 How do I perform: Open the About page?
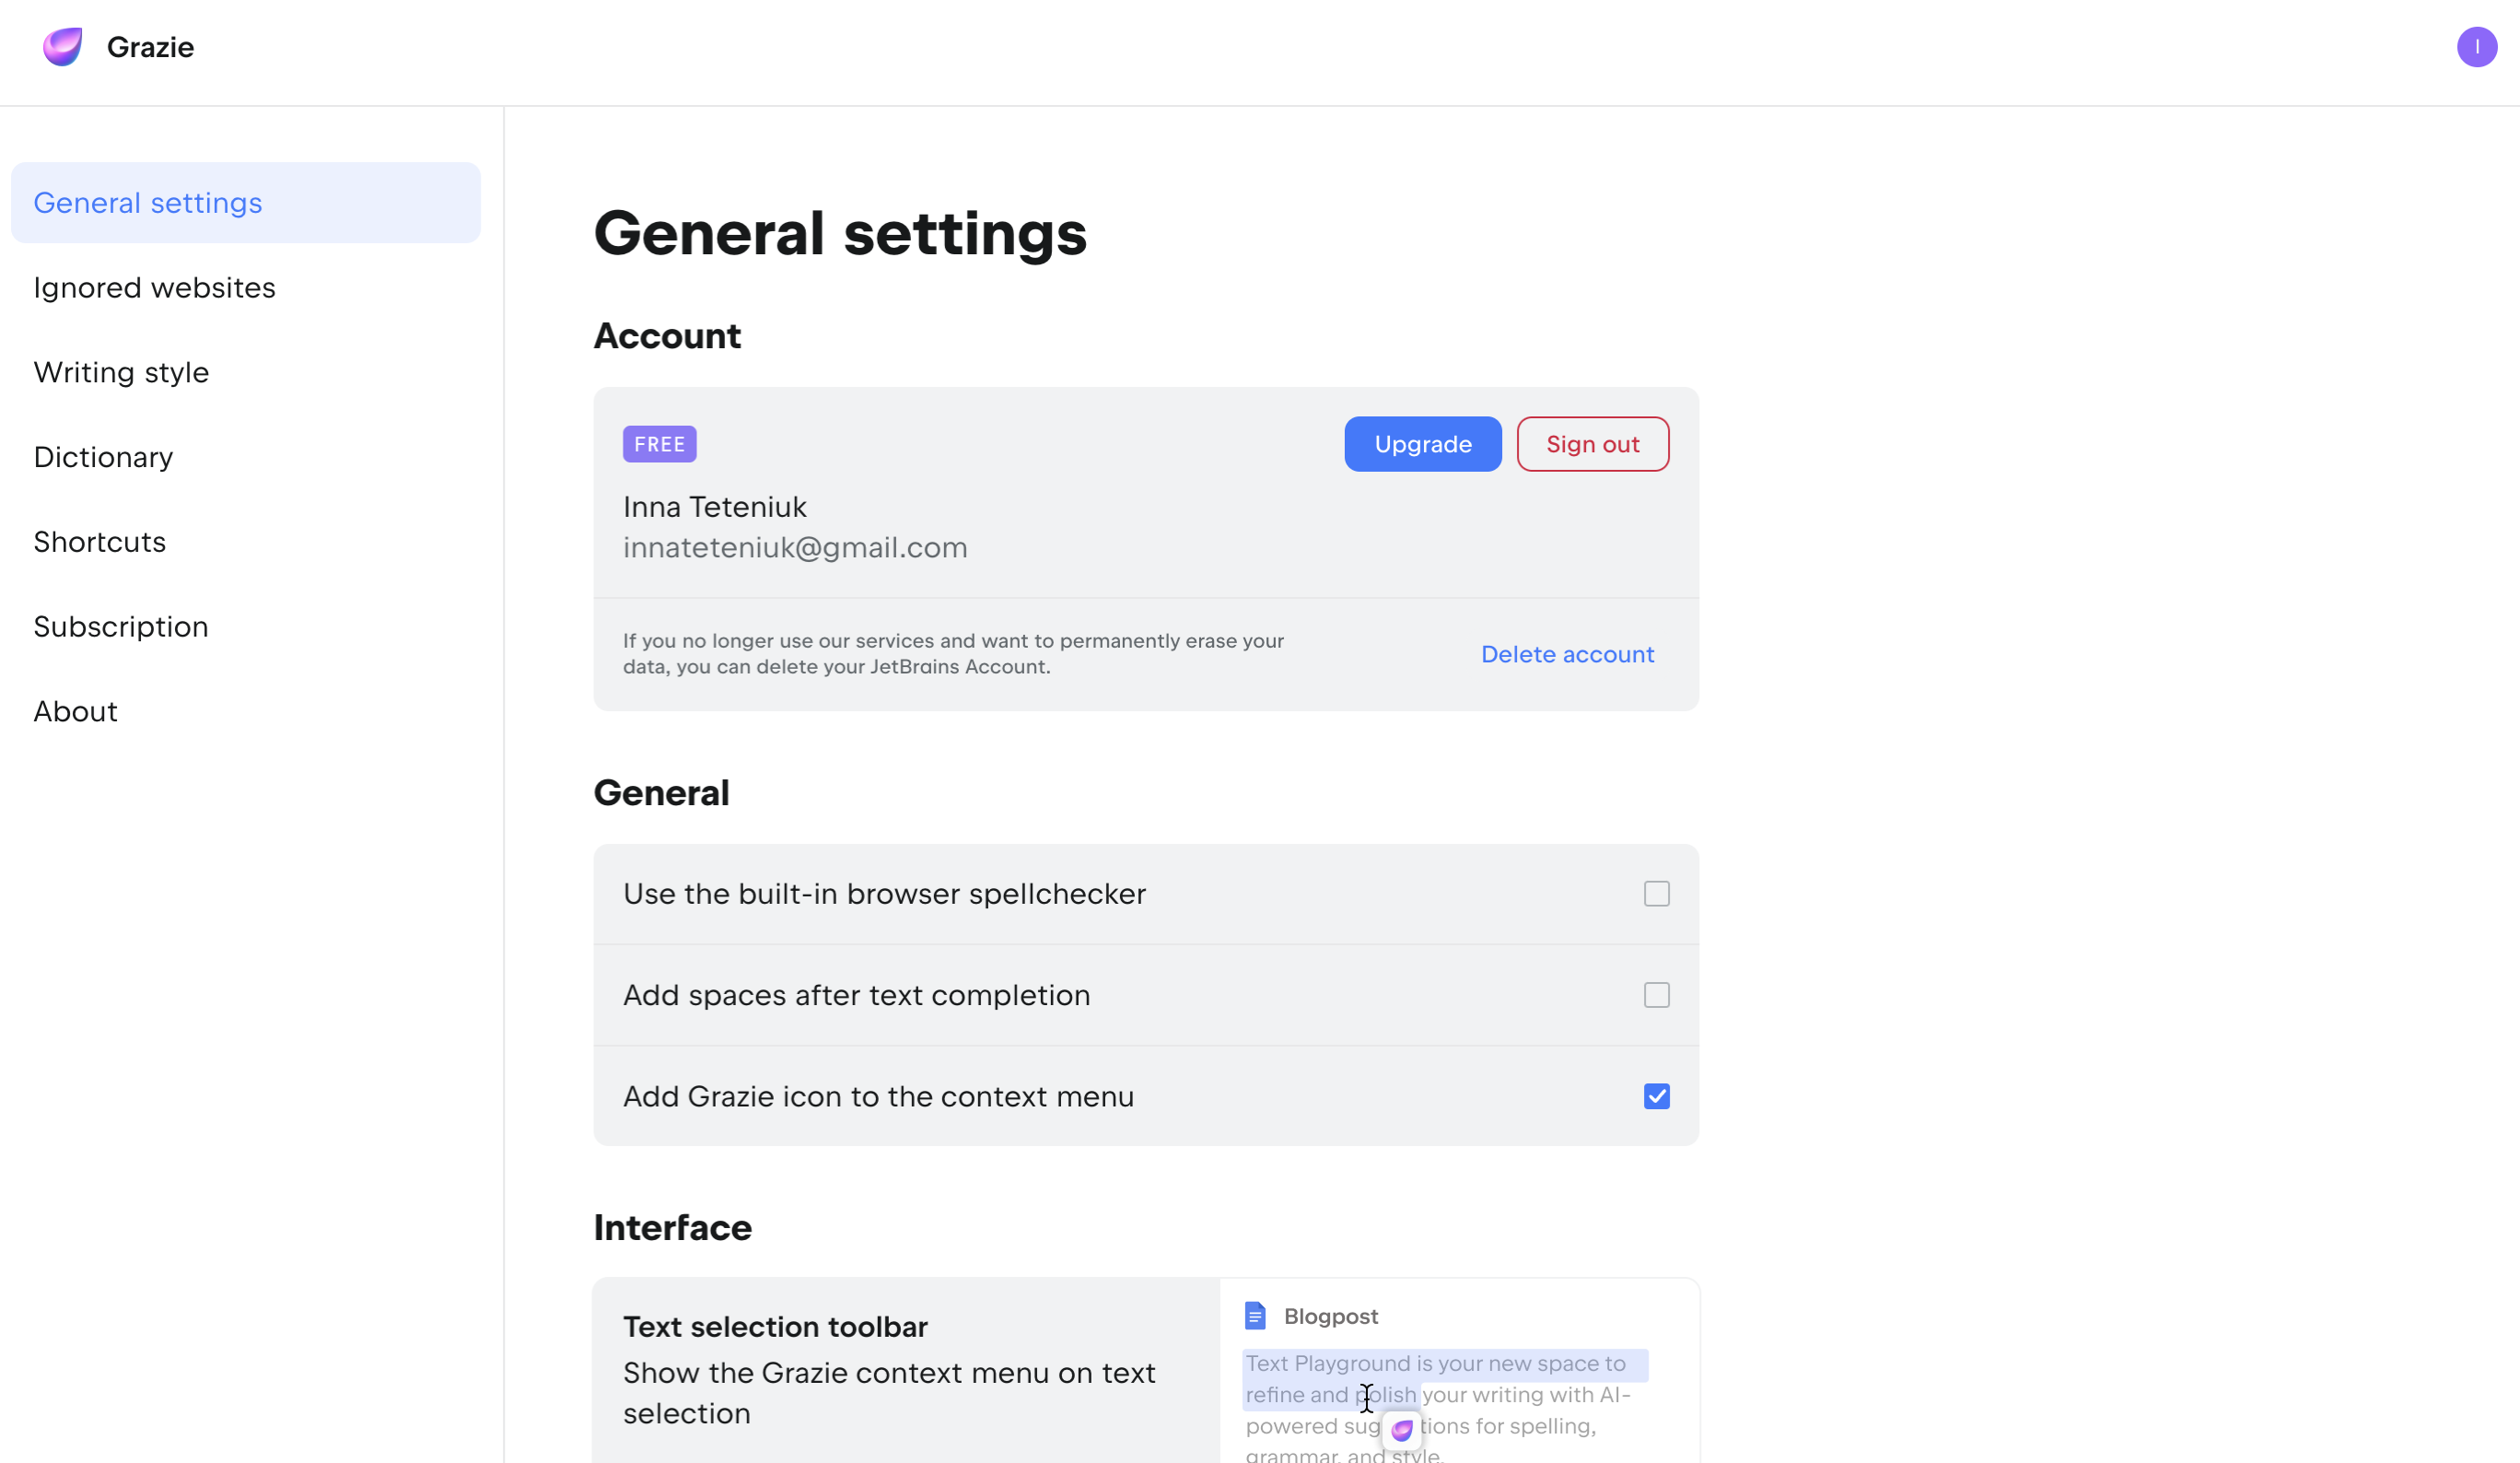(x=76, y=711)
